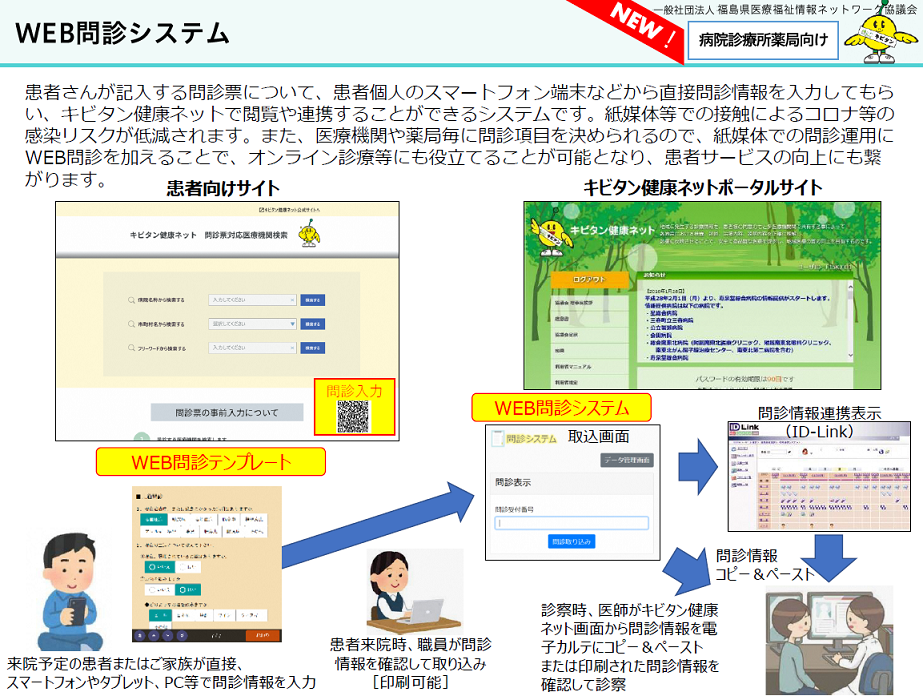Open the データ管理画面 tab on 取込画面
The image size is (923, 696).
[x=627, y=461]
